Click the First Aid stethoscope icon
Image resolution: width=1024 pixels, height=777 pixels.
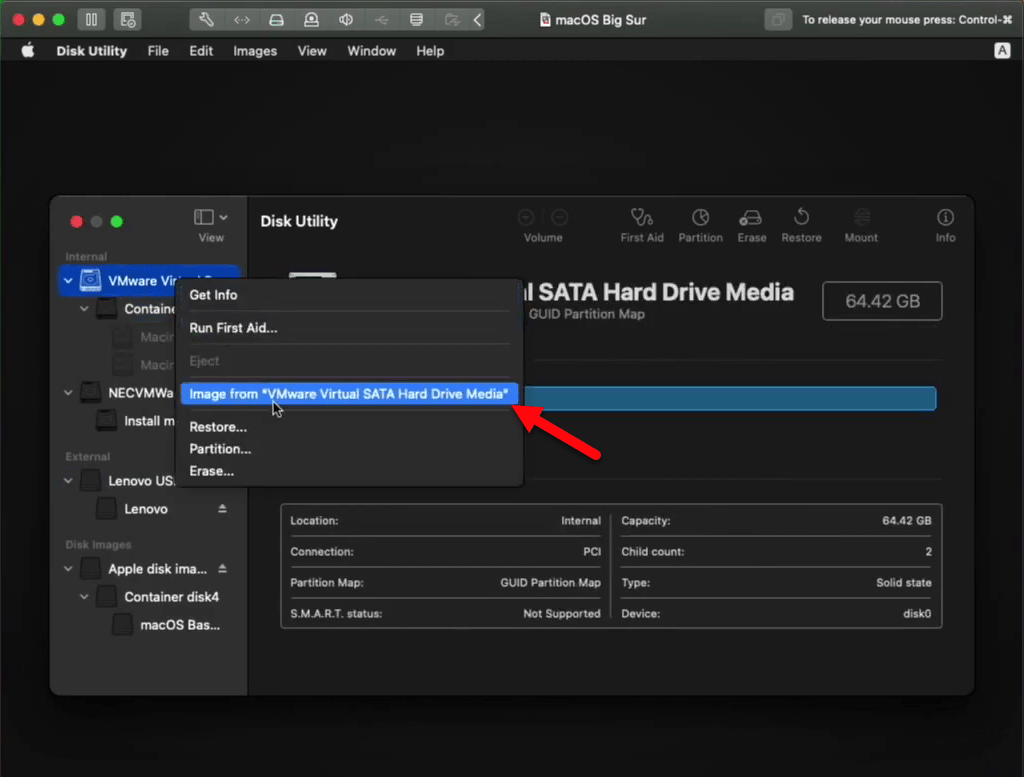641,217
